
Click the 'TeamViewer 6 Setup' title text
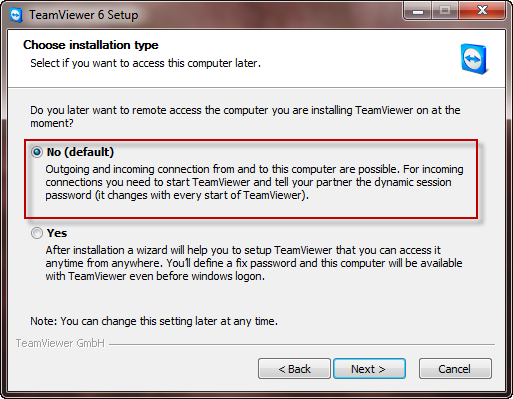[x=84, y=15]
